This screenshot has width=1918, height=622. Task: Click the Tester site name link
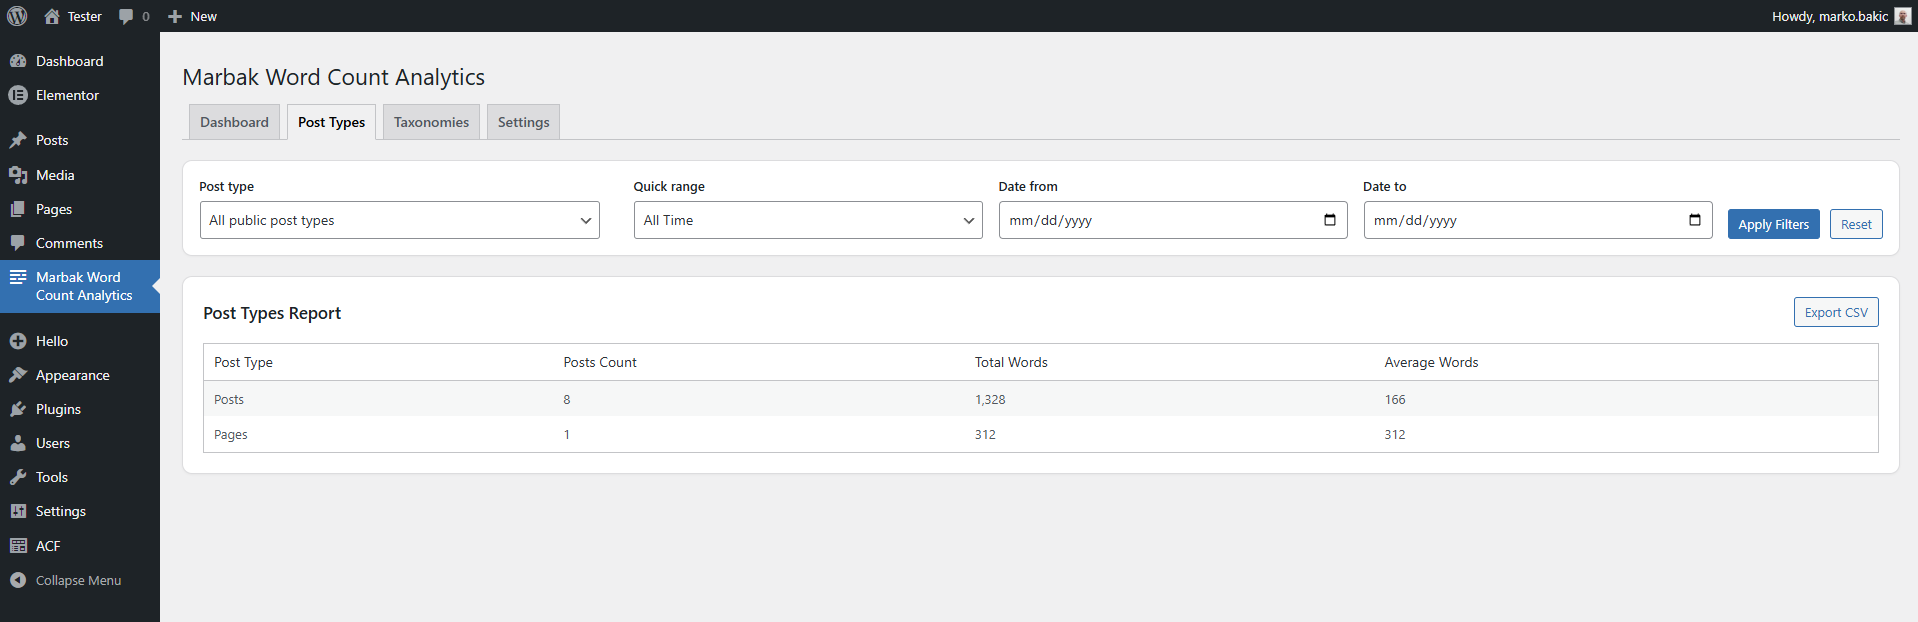(x=85, y=16)
